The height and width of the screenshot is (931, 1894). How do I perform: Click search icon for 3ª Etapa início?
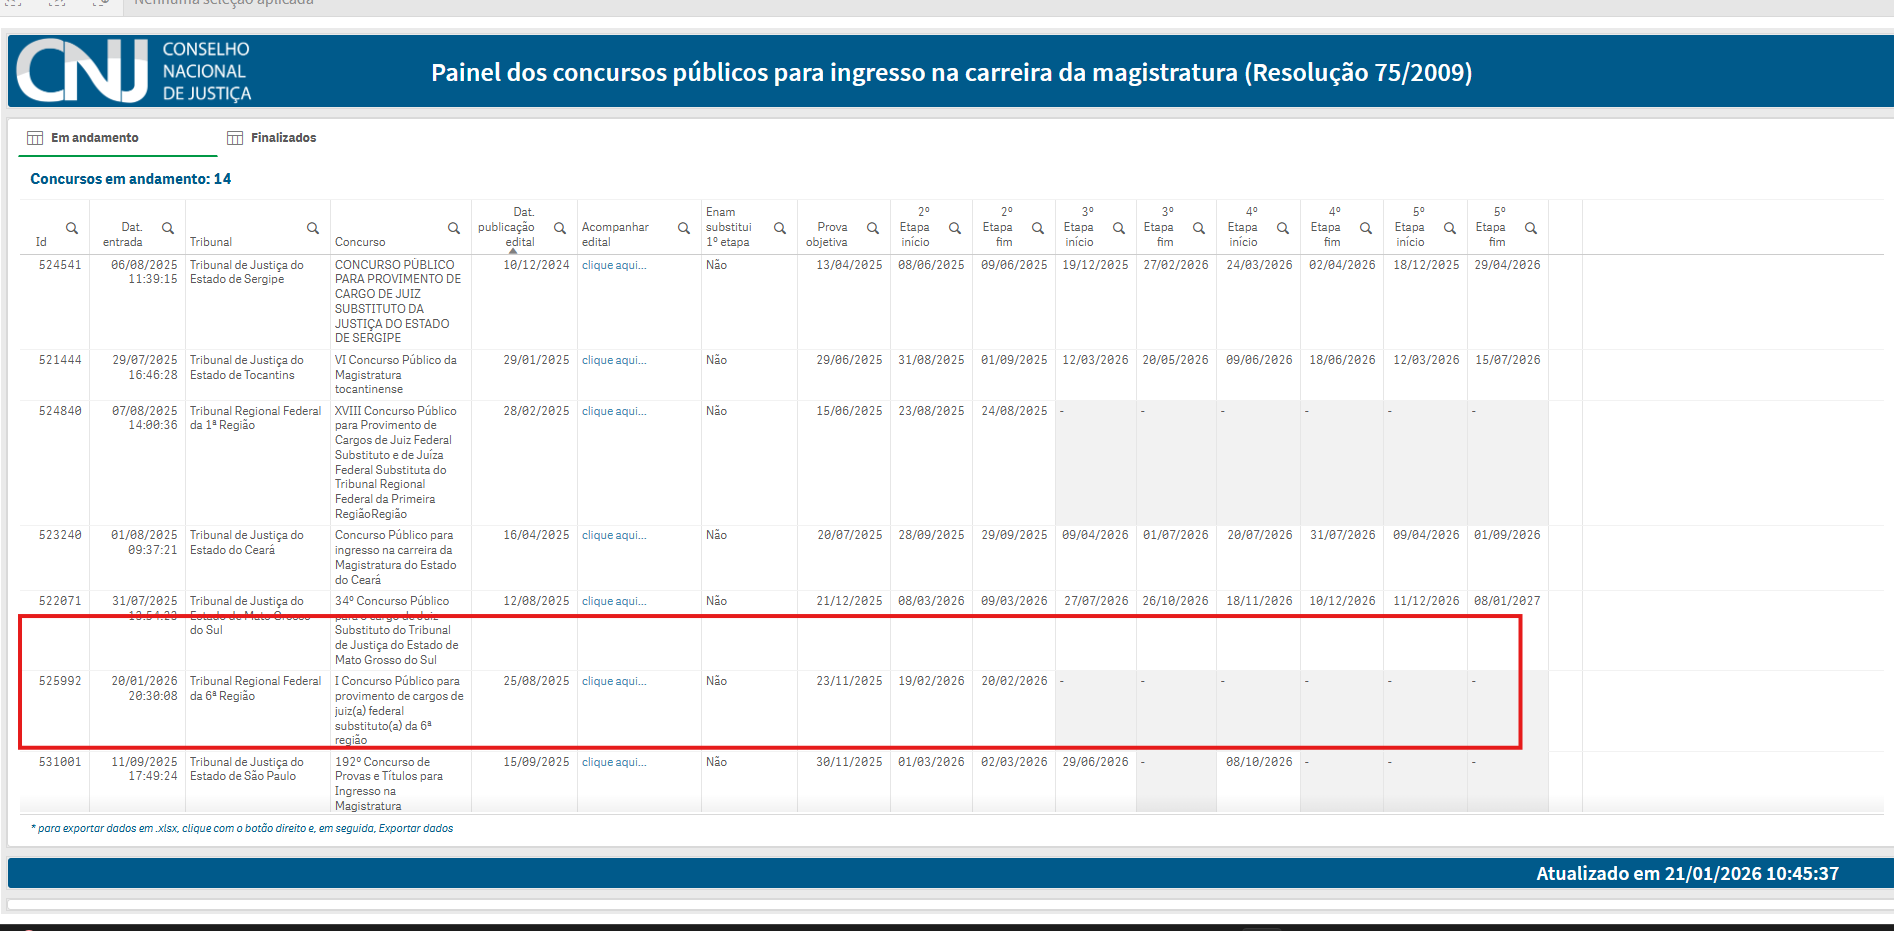point(1119,228)
